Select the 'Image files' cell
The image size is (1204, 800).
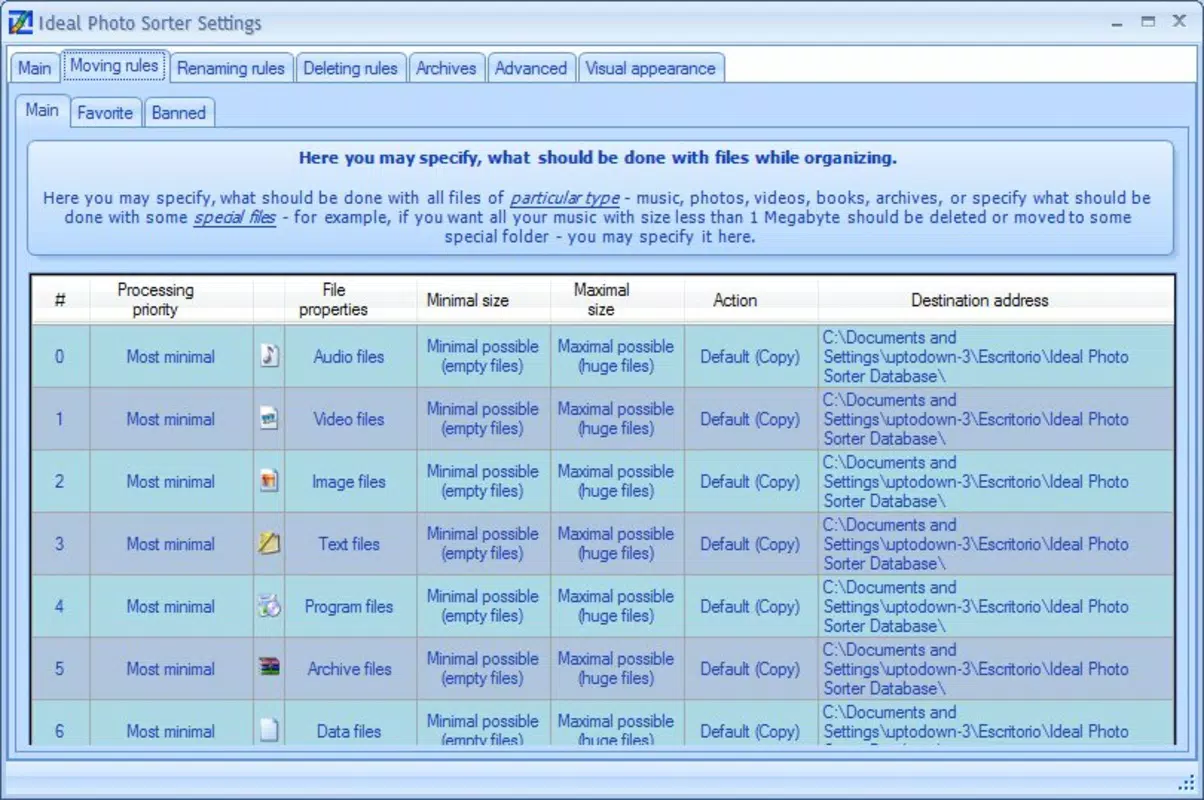pos(349,481)
